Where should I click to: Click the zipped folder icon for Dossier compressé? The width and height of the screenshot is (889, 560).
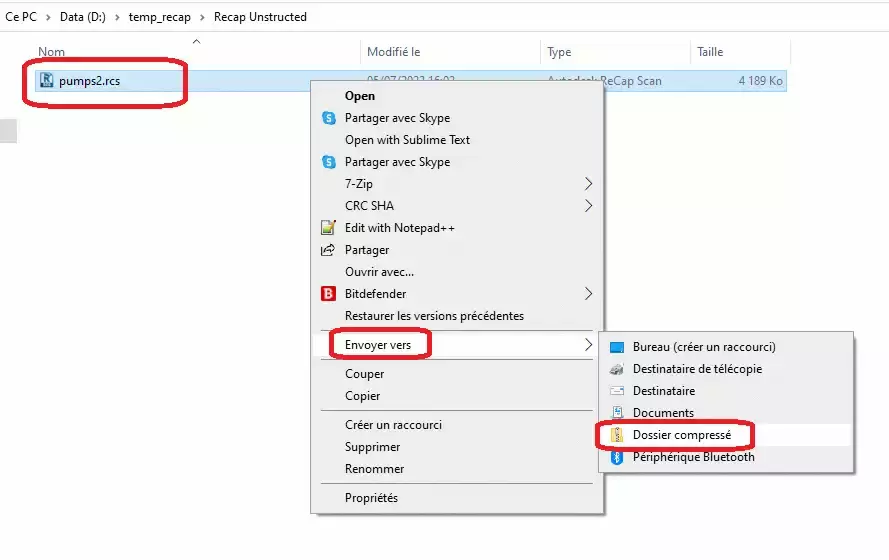[x=616, y=435]
